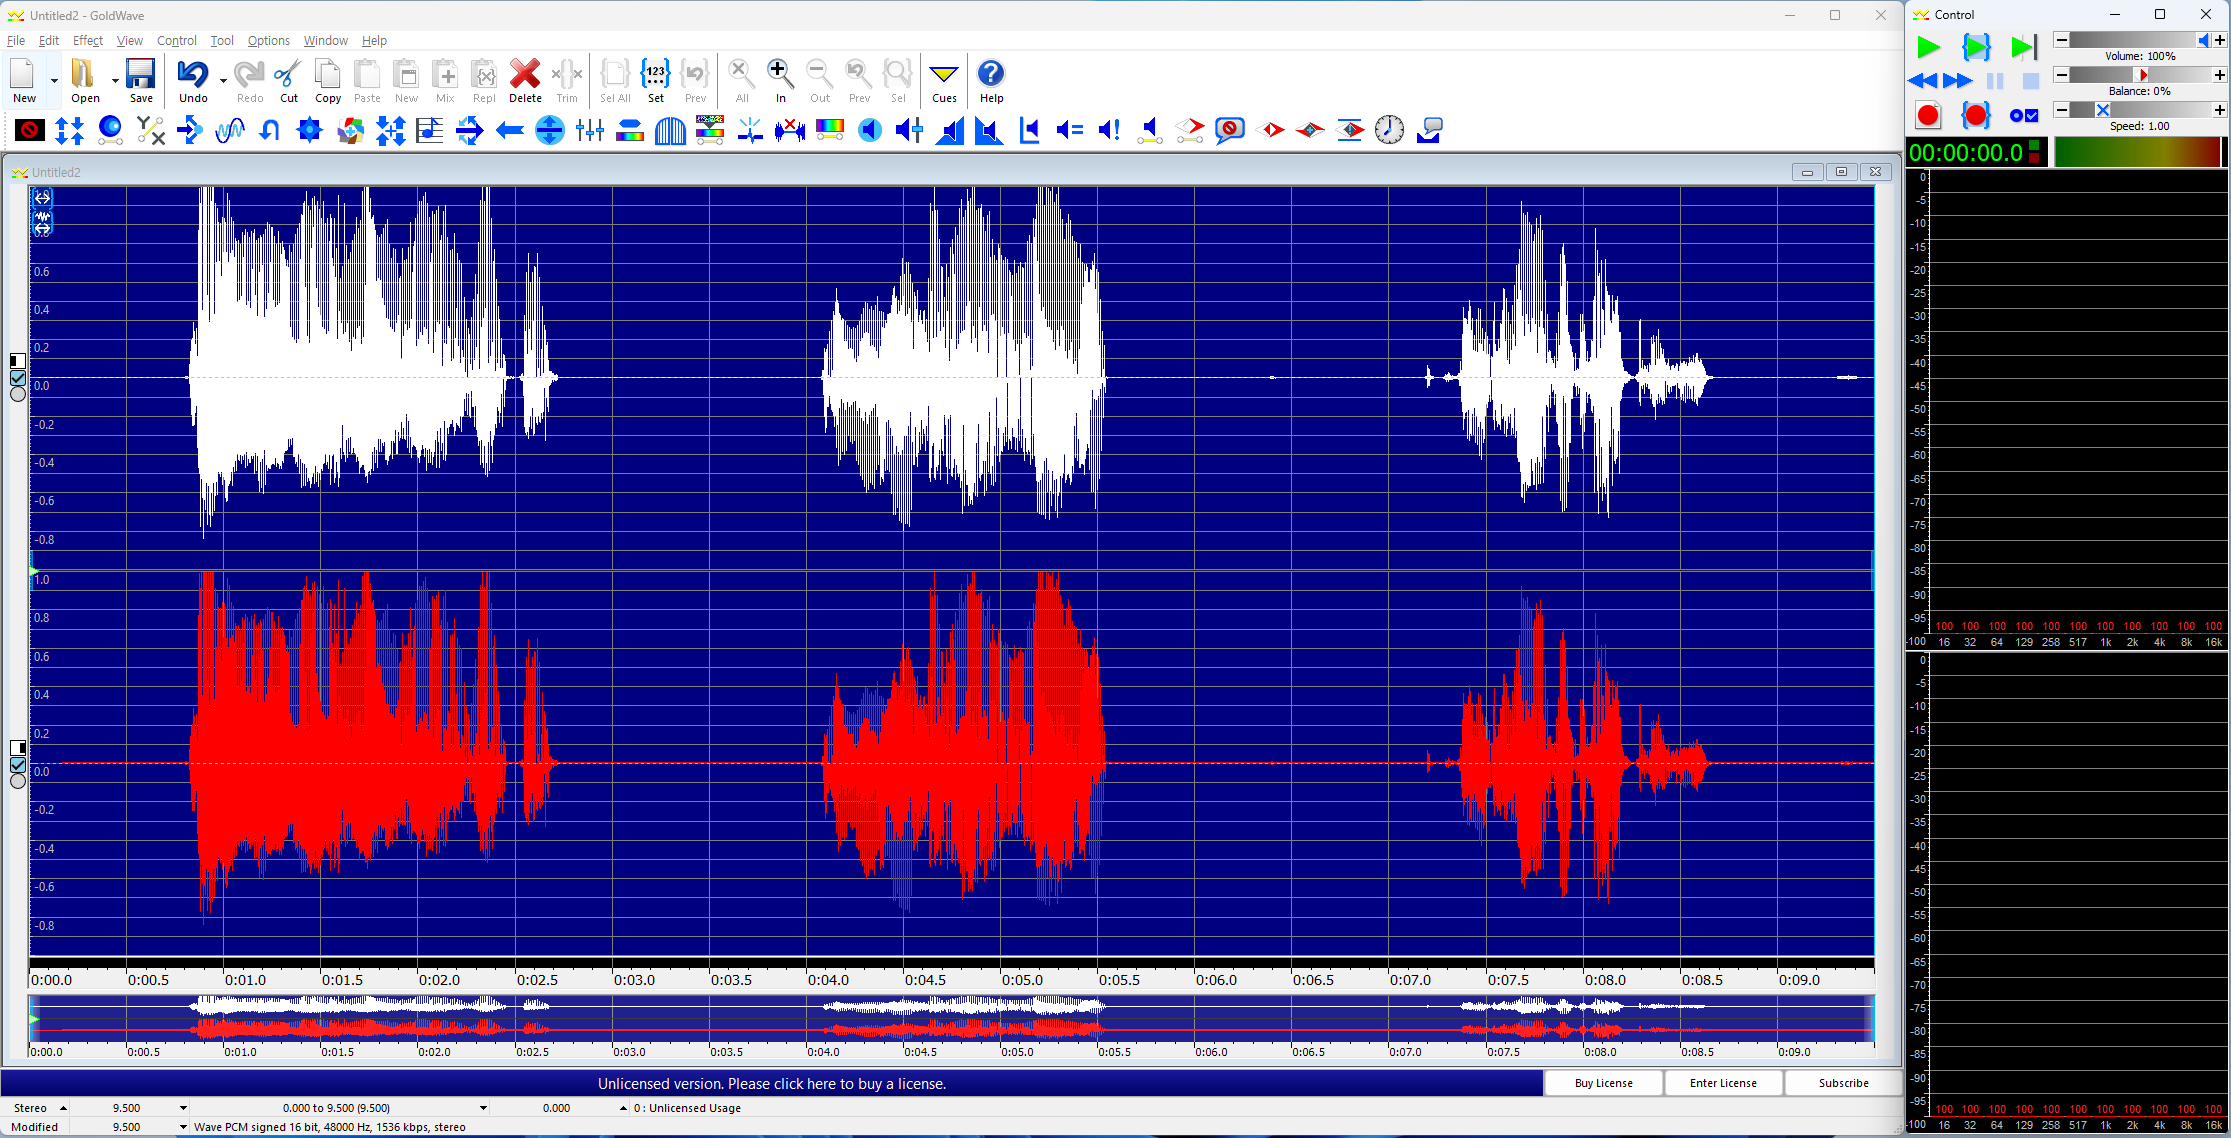Click the Cues toolbar icon
Image resolution: width=2231 pixels, height=1138 pixels.
click(943, 80)
